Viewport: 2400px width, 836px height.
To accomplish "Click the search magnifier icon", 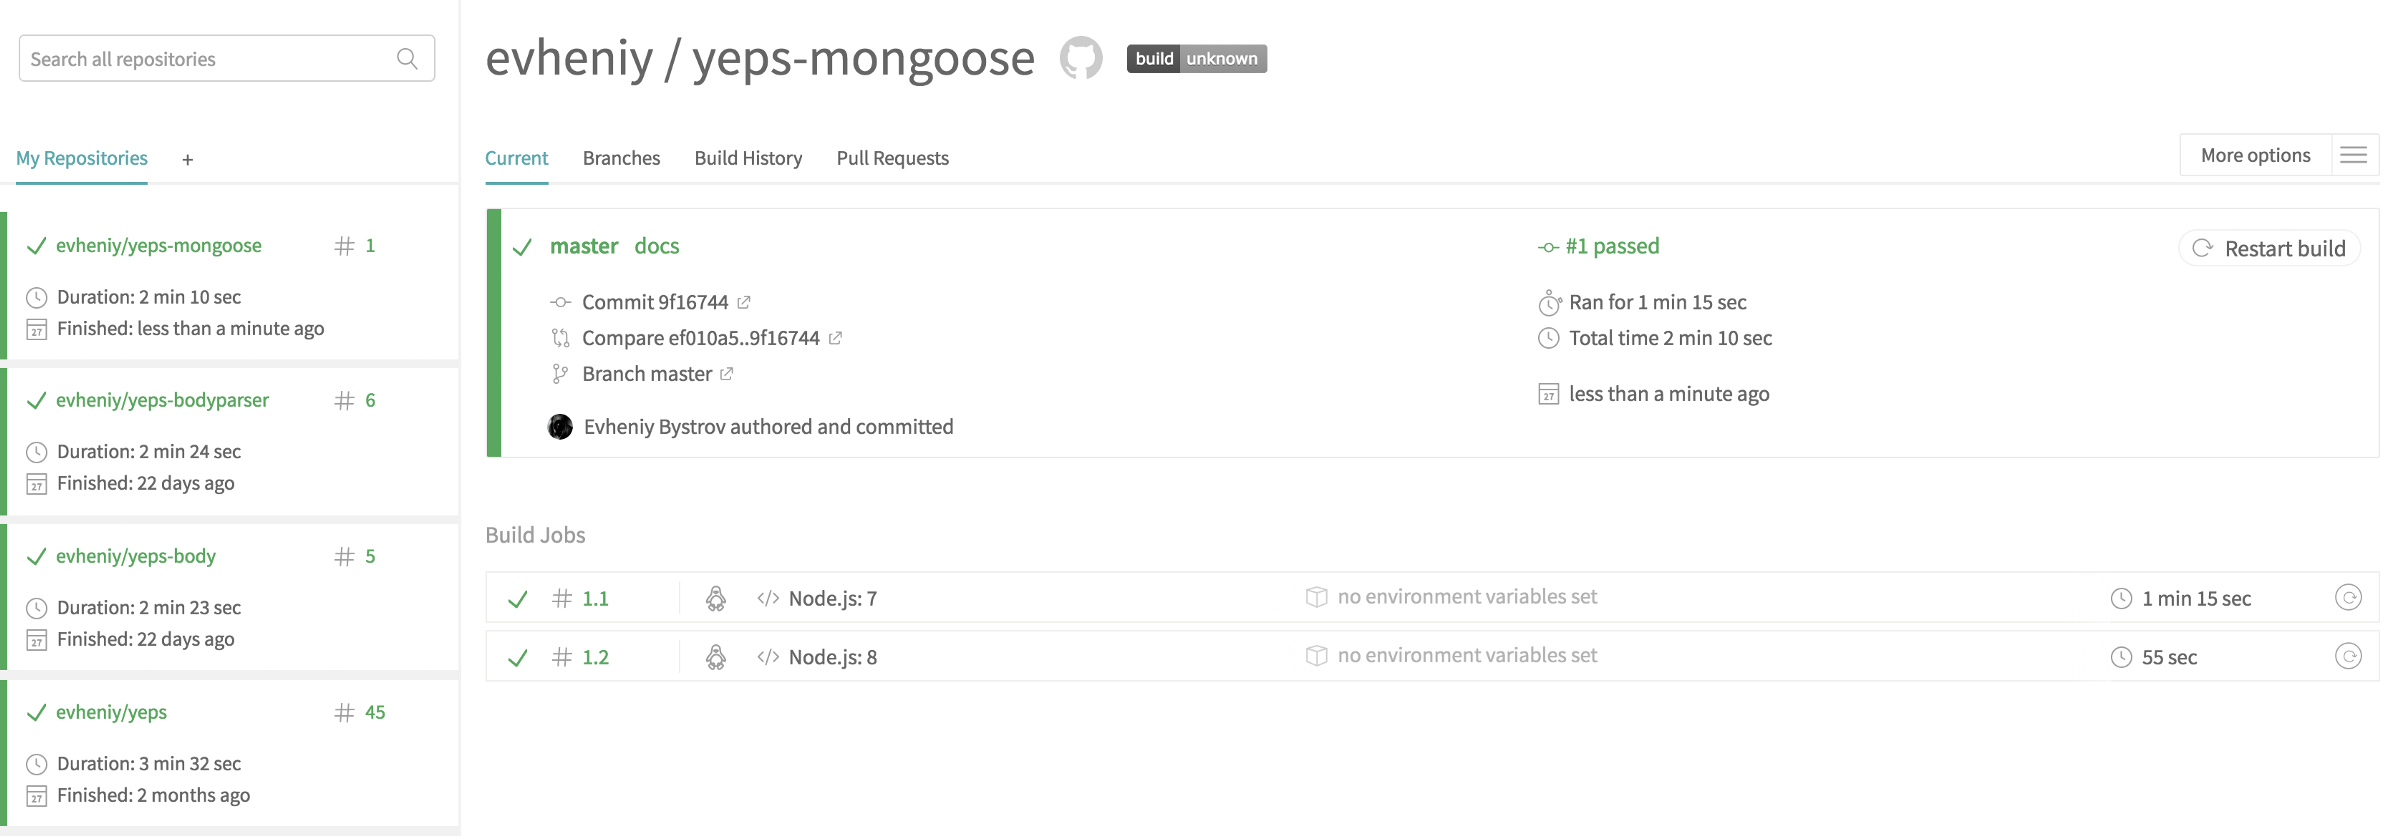I will coord(407,59).
